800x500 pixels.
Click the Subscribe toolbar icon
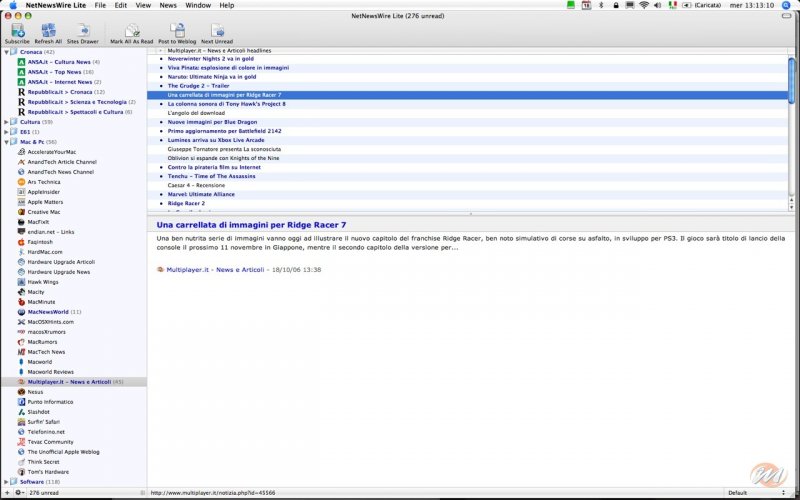click(x=17, y=31)
